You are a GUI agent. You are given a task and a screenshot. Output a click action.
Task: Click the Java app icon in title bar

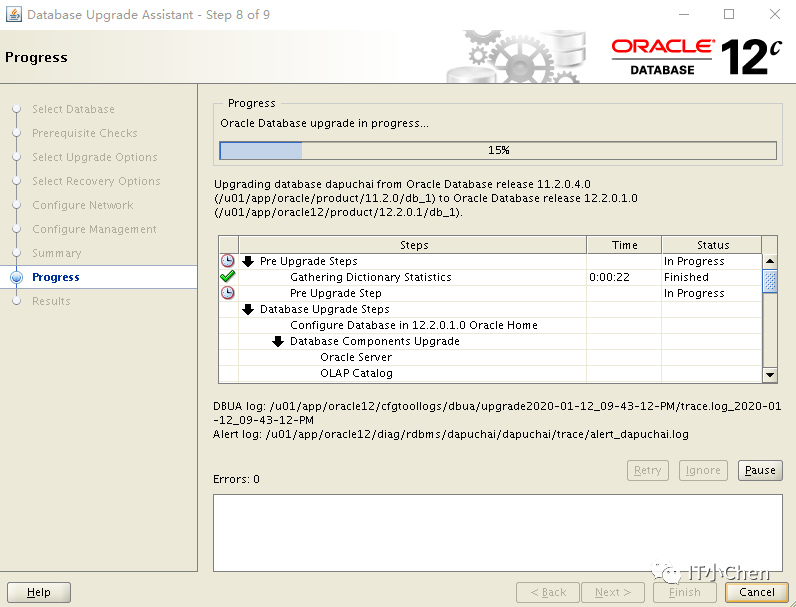pos(14,14)
